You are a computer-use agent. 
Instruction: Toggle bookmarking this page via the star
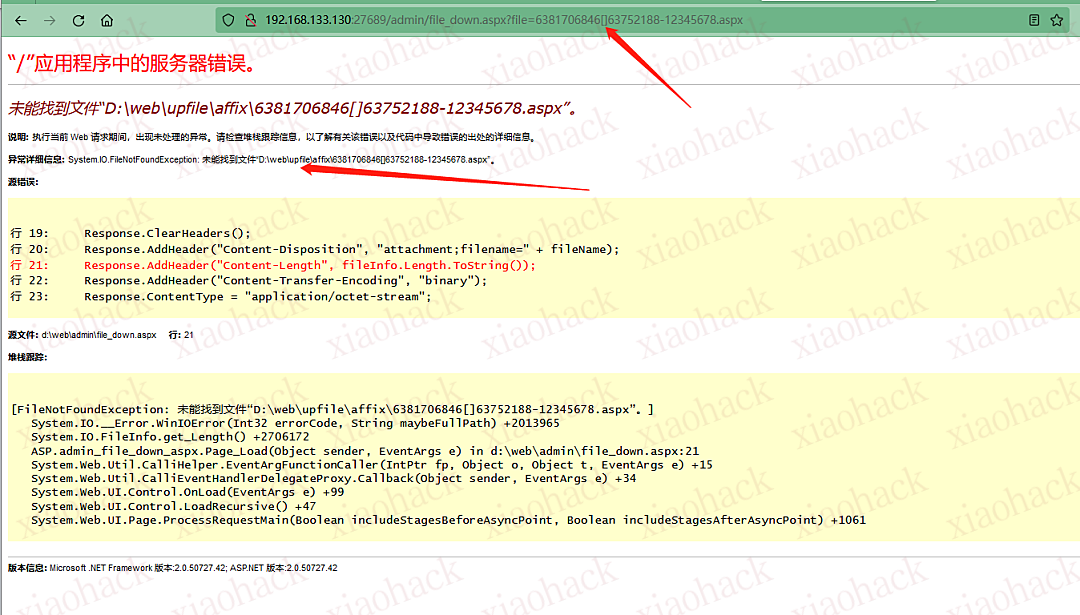pos(1058,19)
